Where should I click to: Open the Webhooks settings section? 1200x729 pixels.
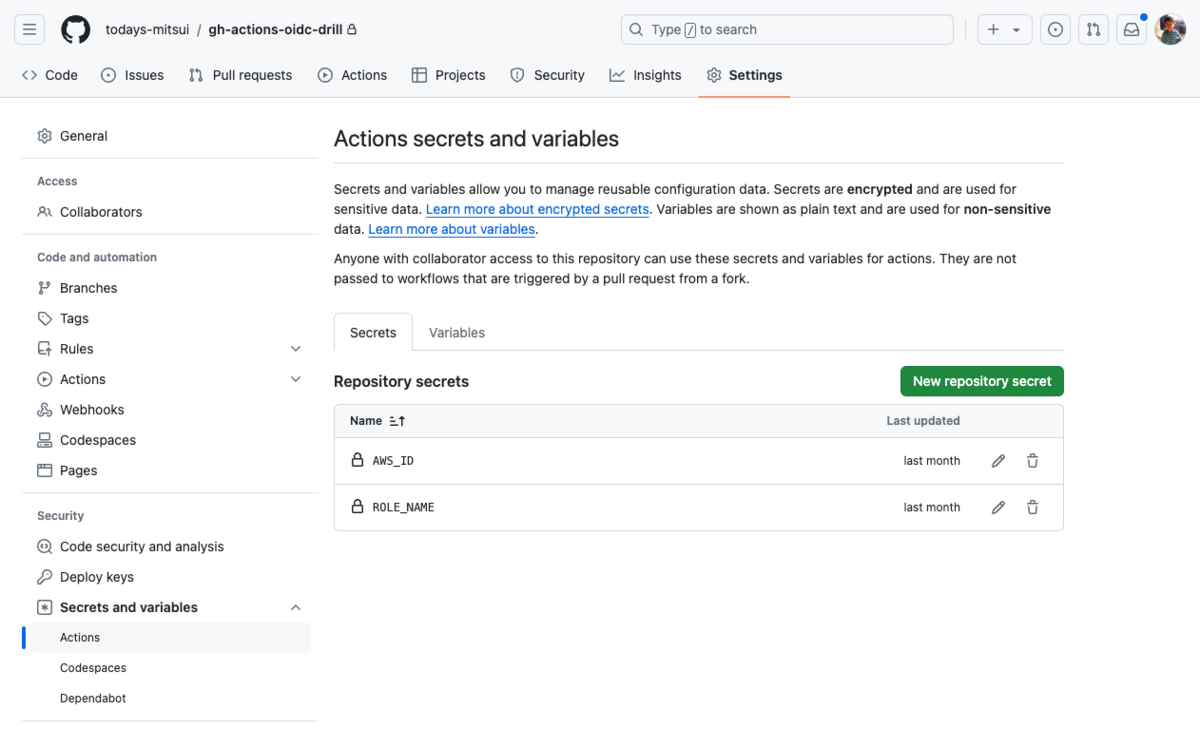click(91, 409)
